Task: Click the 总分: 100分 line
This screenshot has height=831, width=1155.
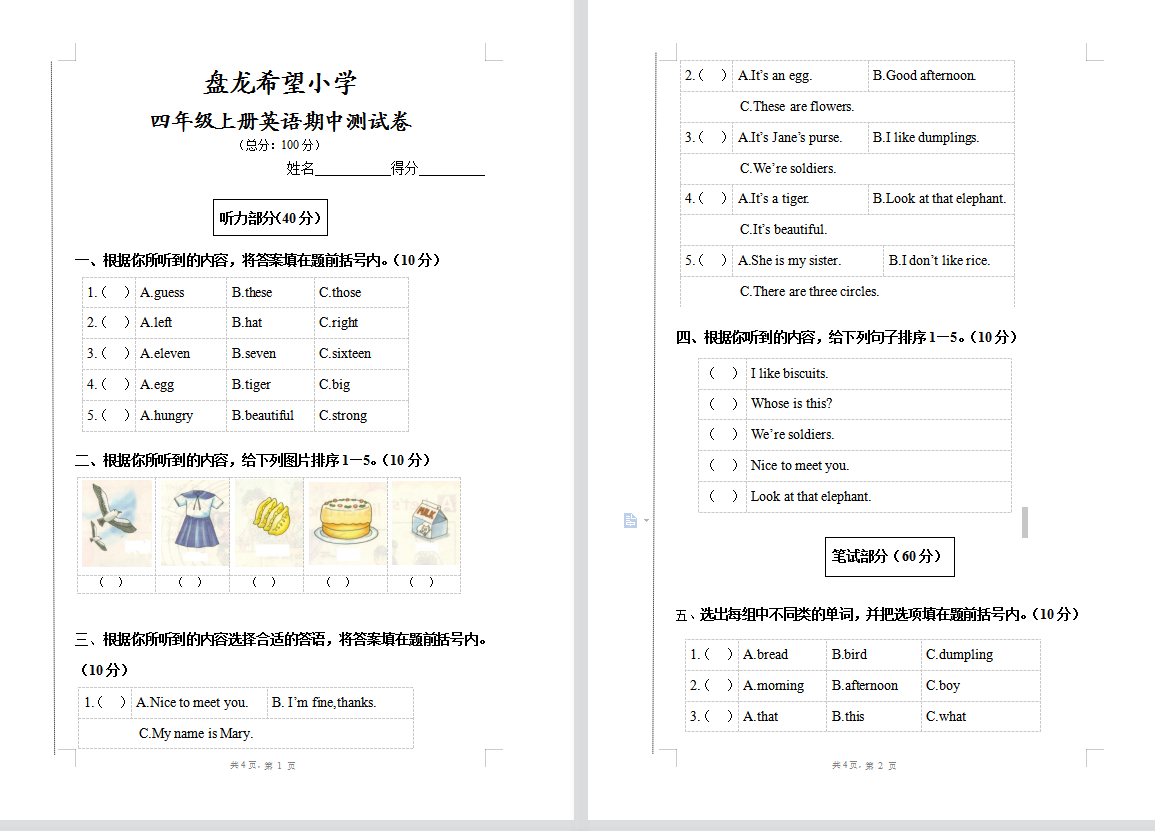Action: tap(279, 145)
